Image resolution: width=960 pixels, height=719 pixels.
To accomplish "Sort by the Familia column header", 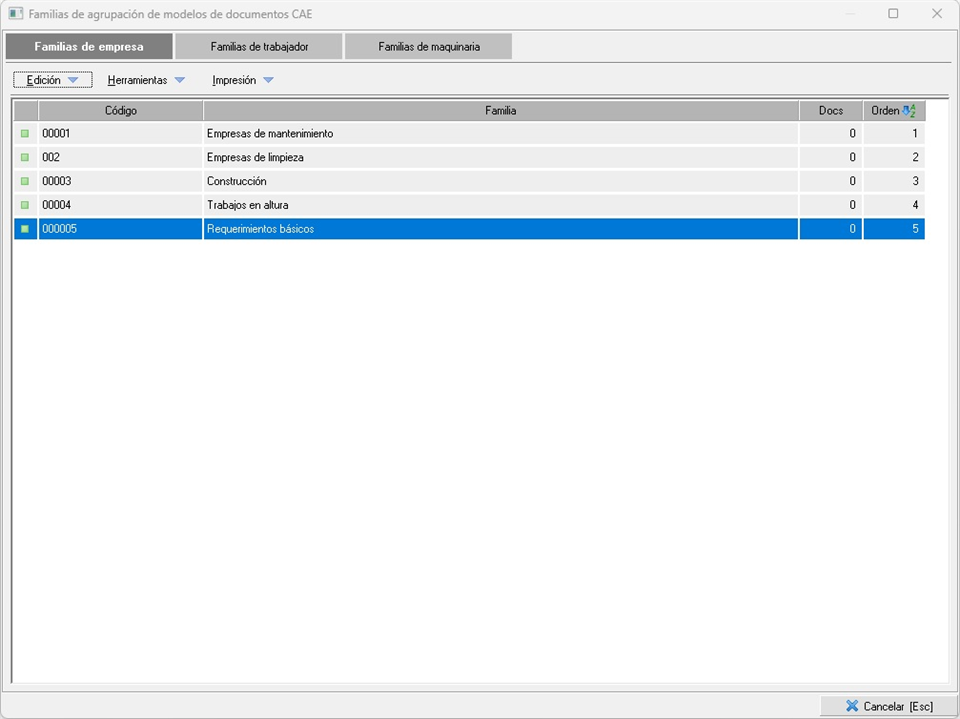I will 500,111.
